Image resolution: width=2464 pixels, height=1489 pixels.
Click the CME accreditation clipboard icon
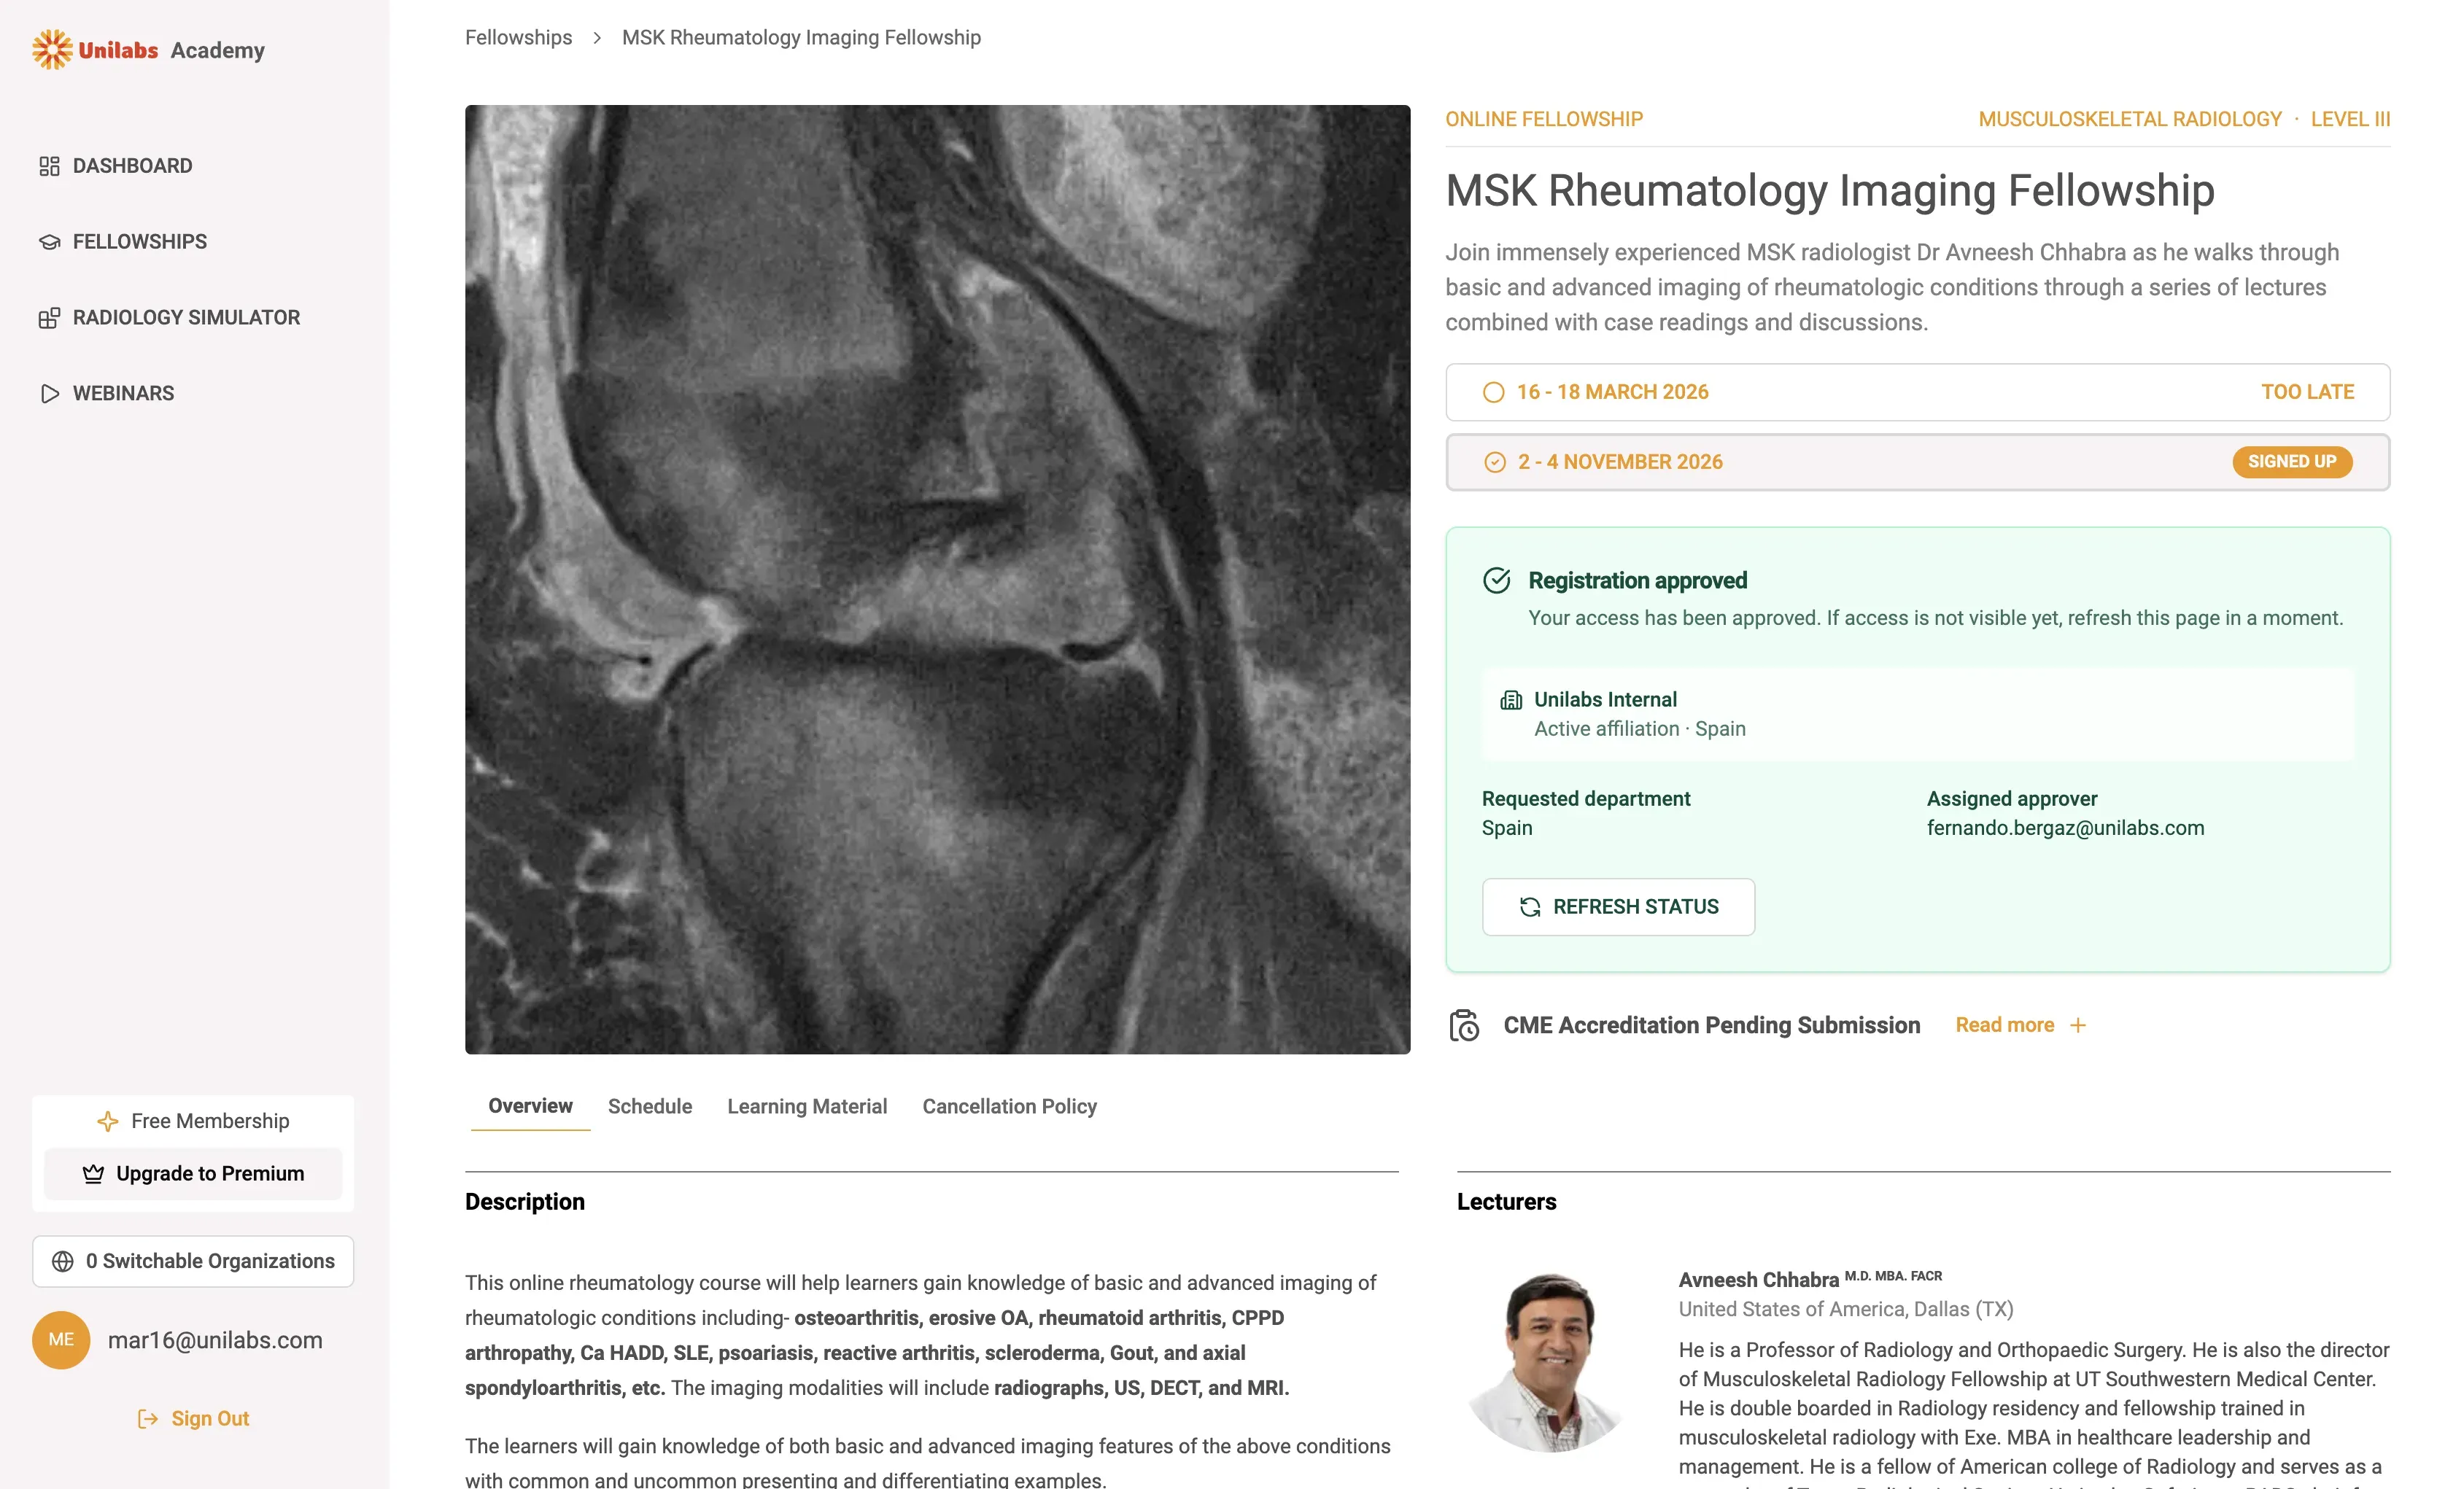click(1464, 1025)
